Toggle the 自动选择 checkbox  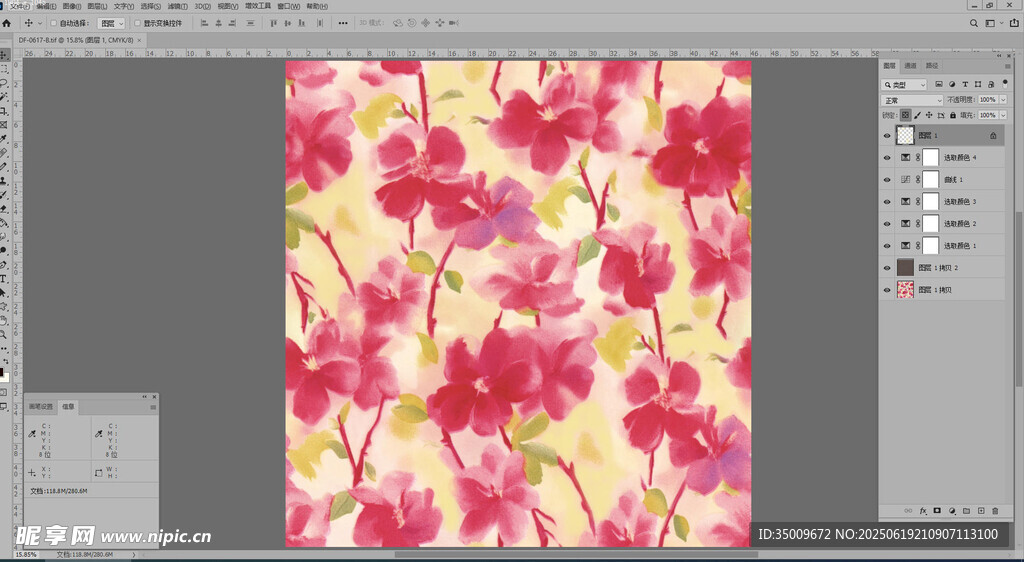pos(54,23)
